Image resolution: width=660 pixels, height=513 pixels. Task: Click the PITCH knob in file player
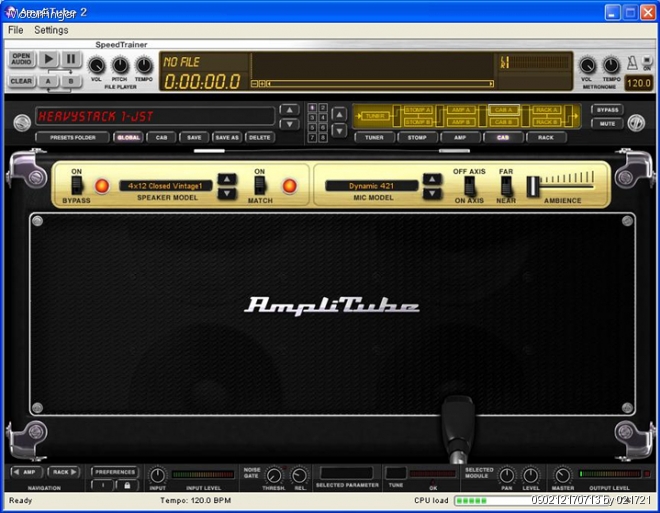(x=120, y=65)
